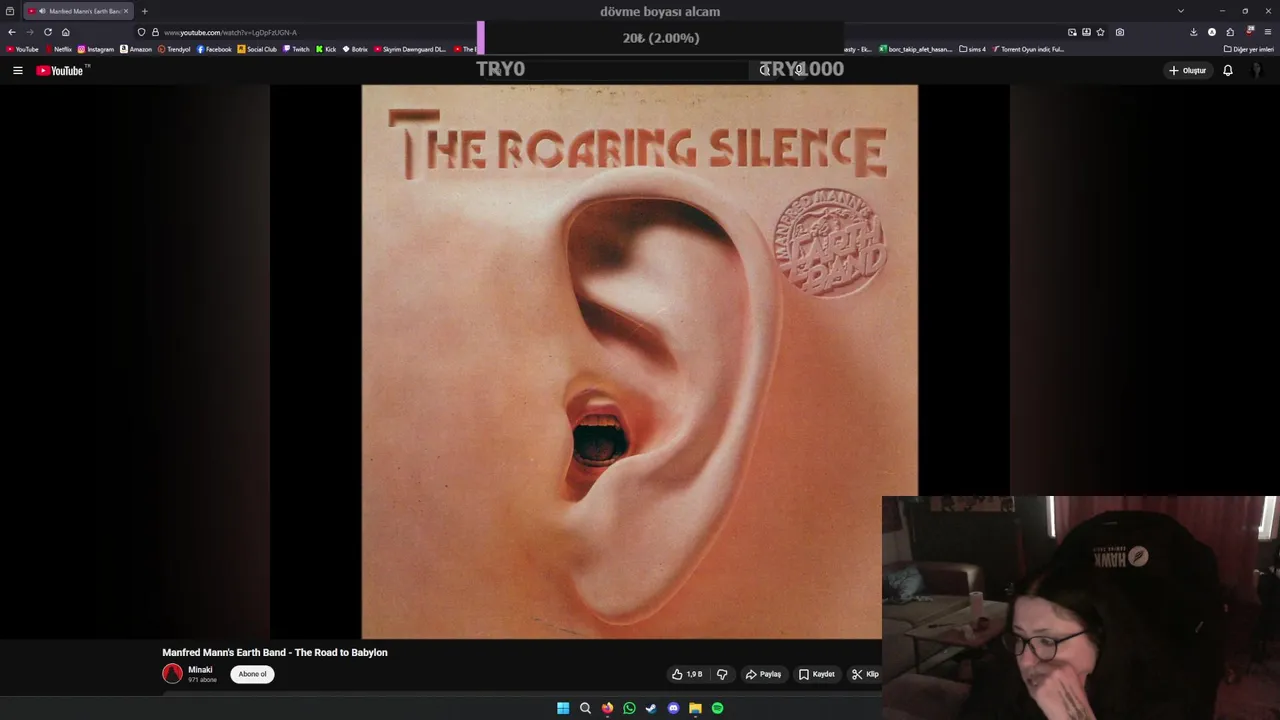Open the sims 4 bookmark folder
The width and height of the screenshot is (1280, 720).
(972, 49)
